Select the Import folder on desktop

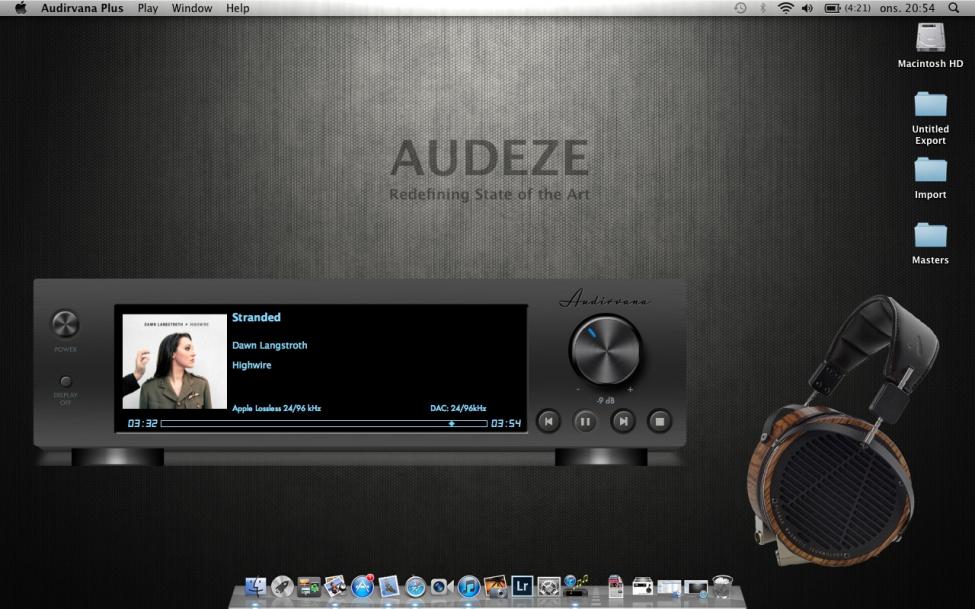pyautogui.click(x=930, y=170)
